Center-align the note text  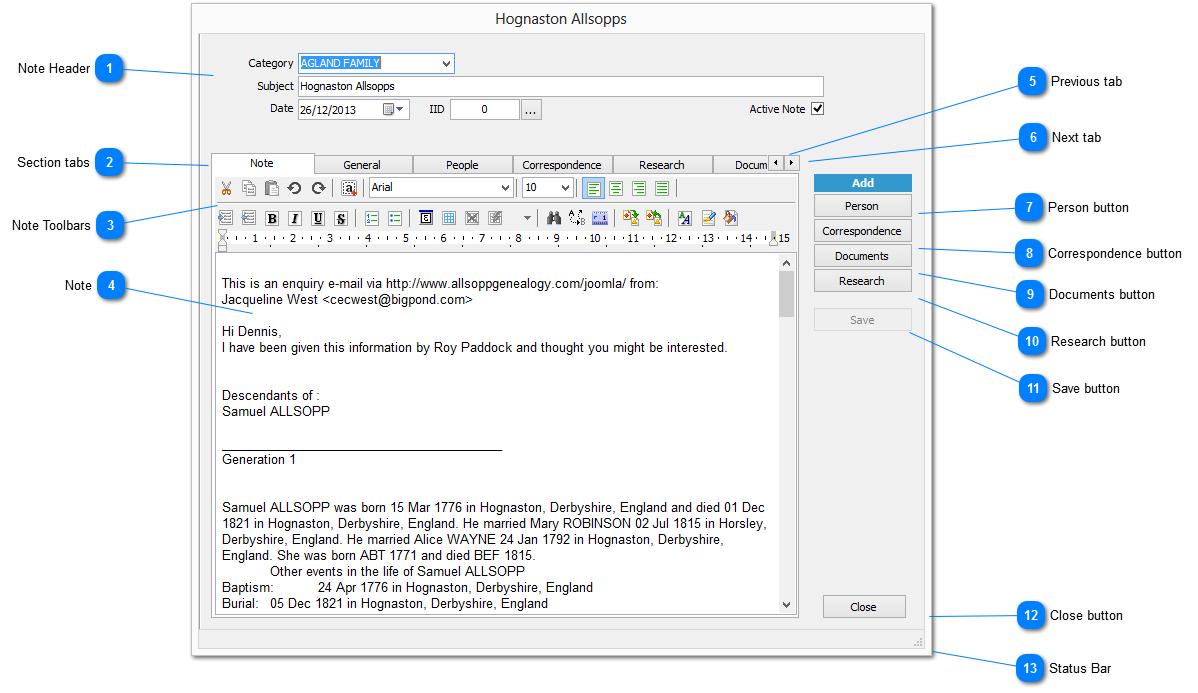616,188
